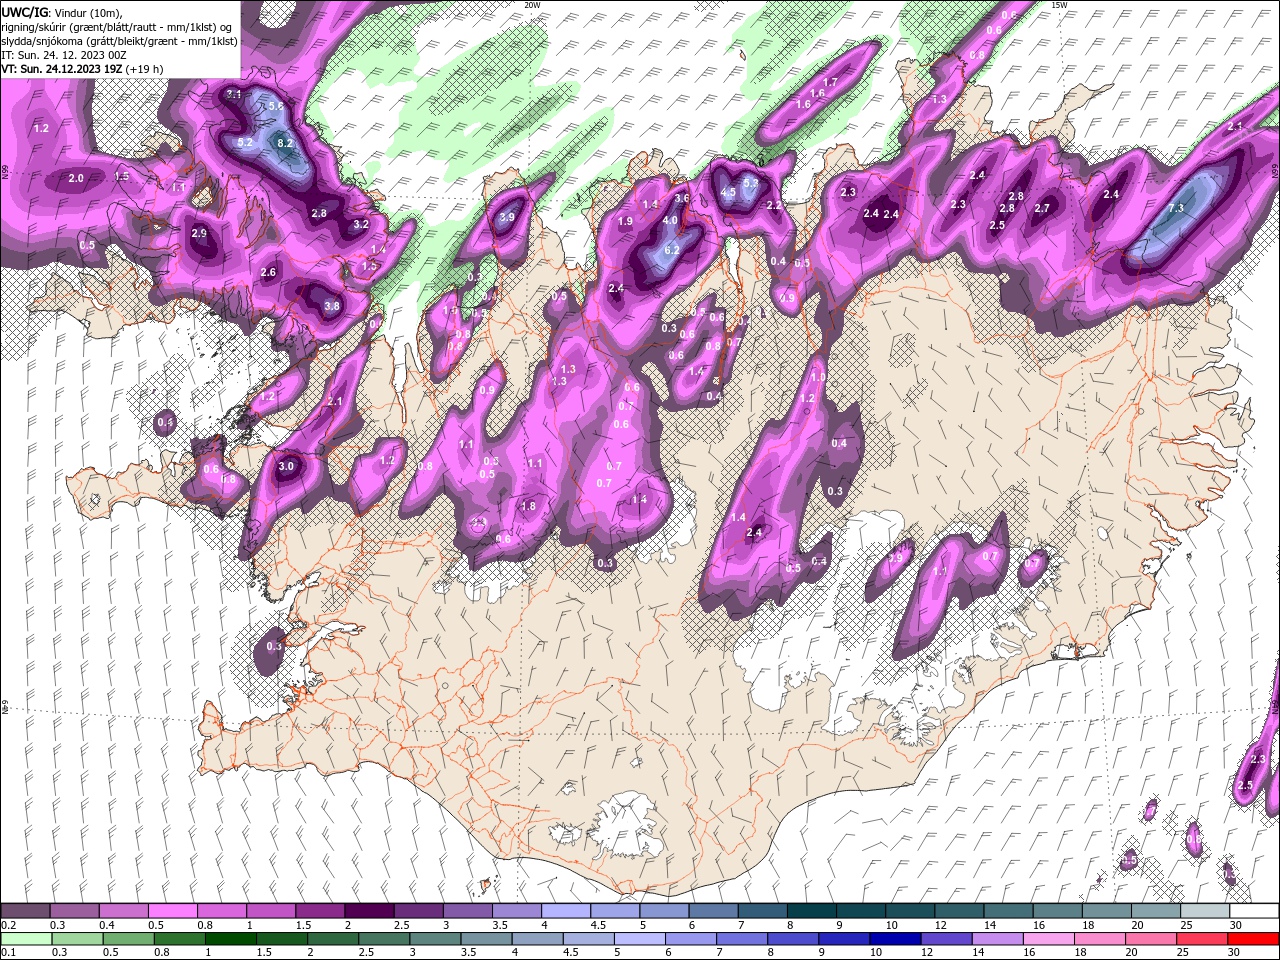The height and width of the screenshot is (960, 1280).
Task: Click the grey-purple 0.2 snow legend swatch
Action: [25, 911]
